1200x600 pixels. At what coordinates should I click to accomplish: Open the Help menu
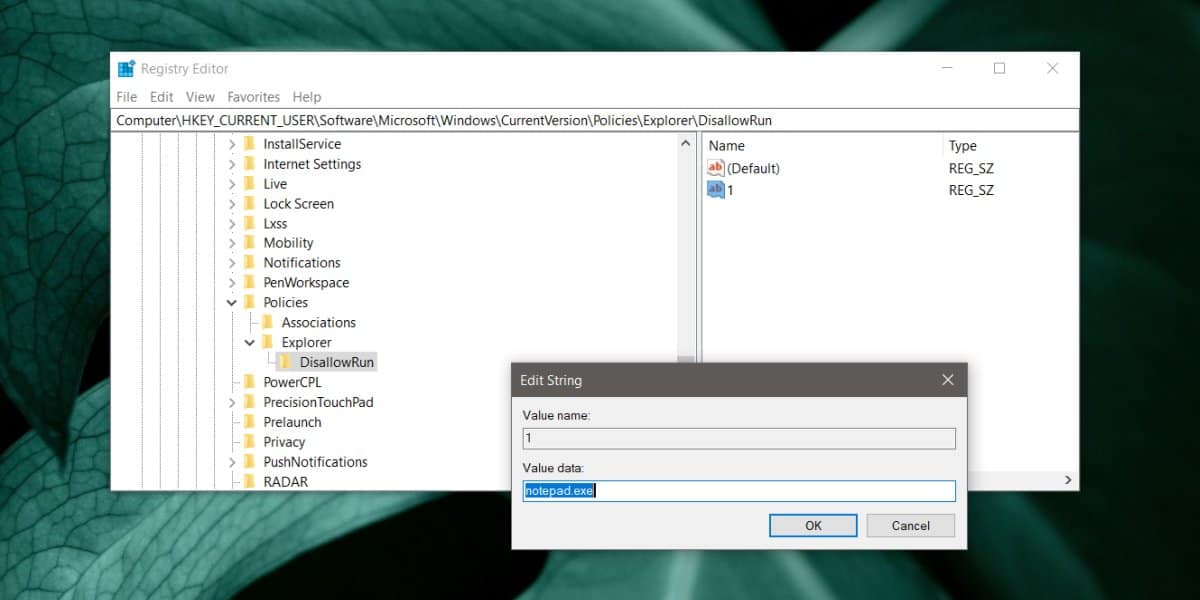point(307,97)
